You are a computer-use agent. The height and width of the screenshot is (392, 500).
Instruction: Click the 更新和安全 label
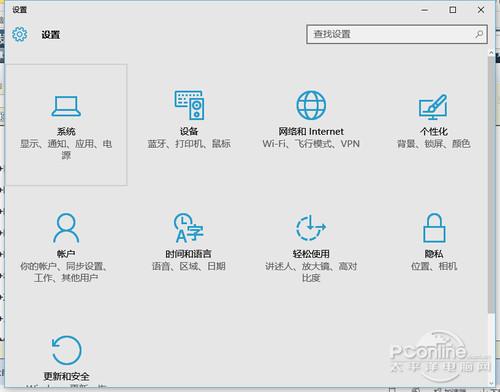[x=66, y=376]
